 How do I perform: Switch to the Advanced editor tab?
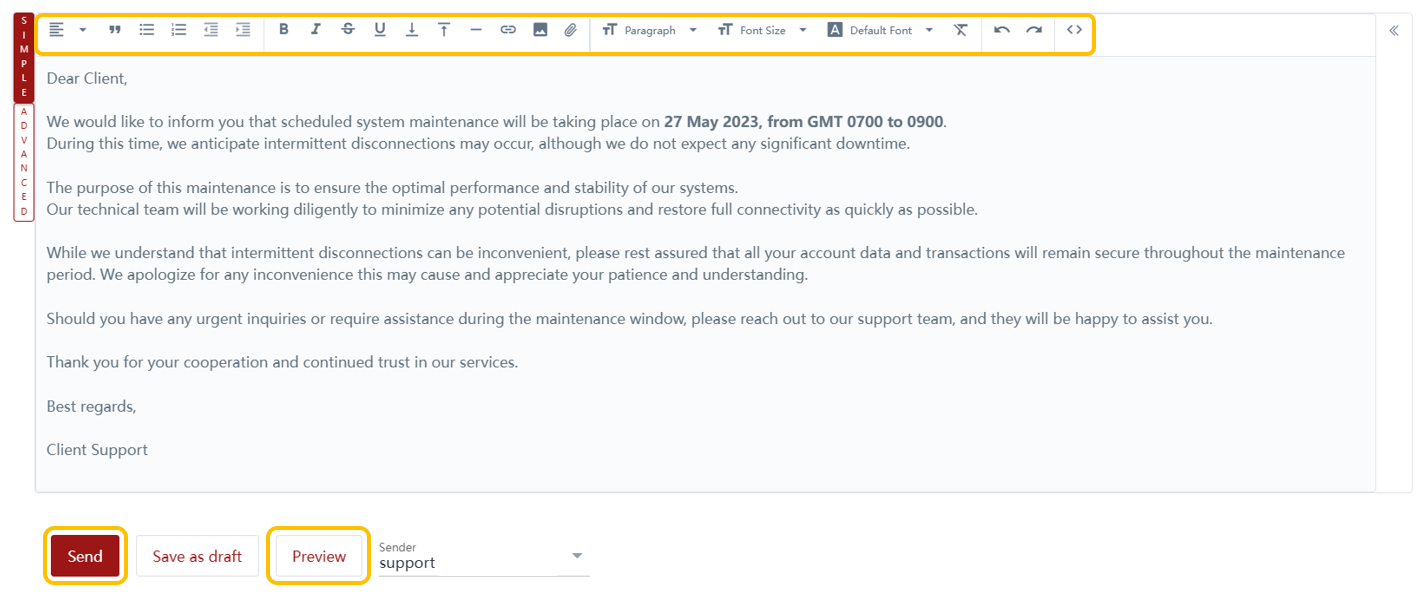click(24, 162)
